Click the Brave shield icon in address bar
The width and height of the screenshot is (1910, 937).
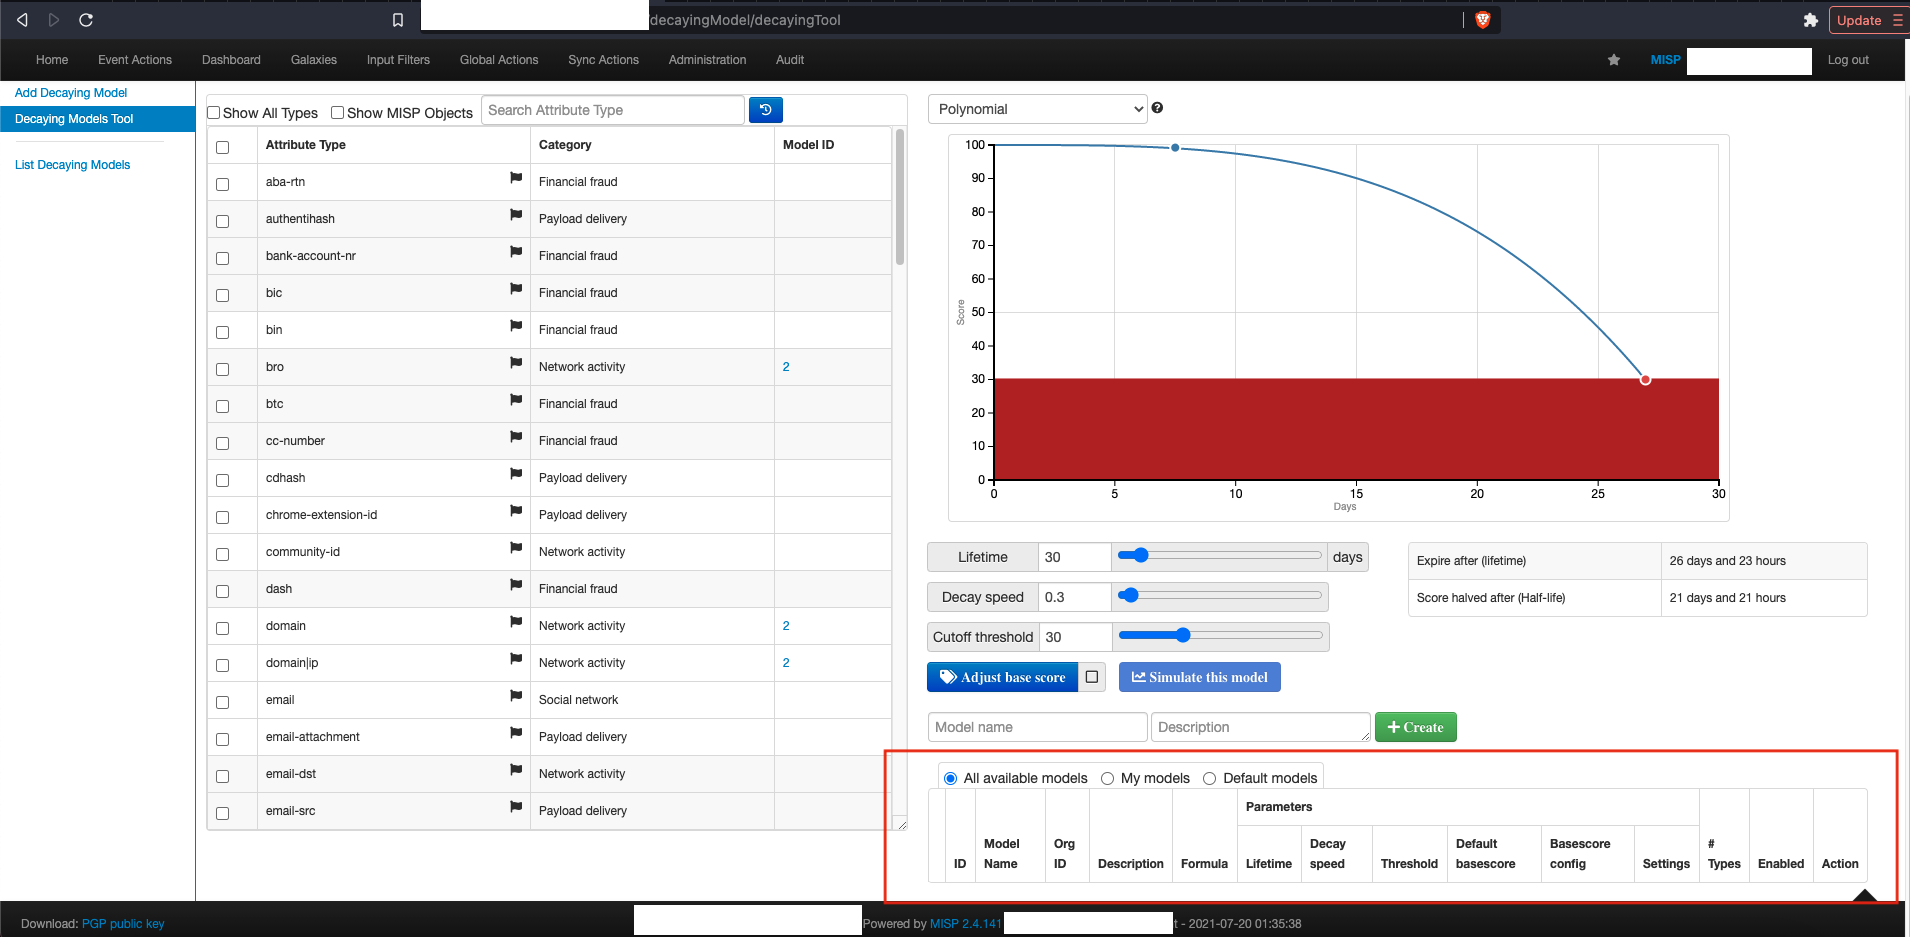coord(1483,20)
